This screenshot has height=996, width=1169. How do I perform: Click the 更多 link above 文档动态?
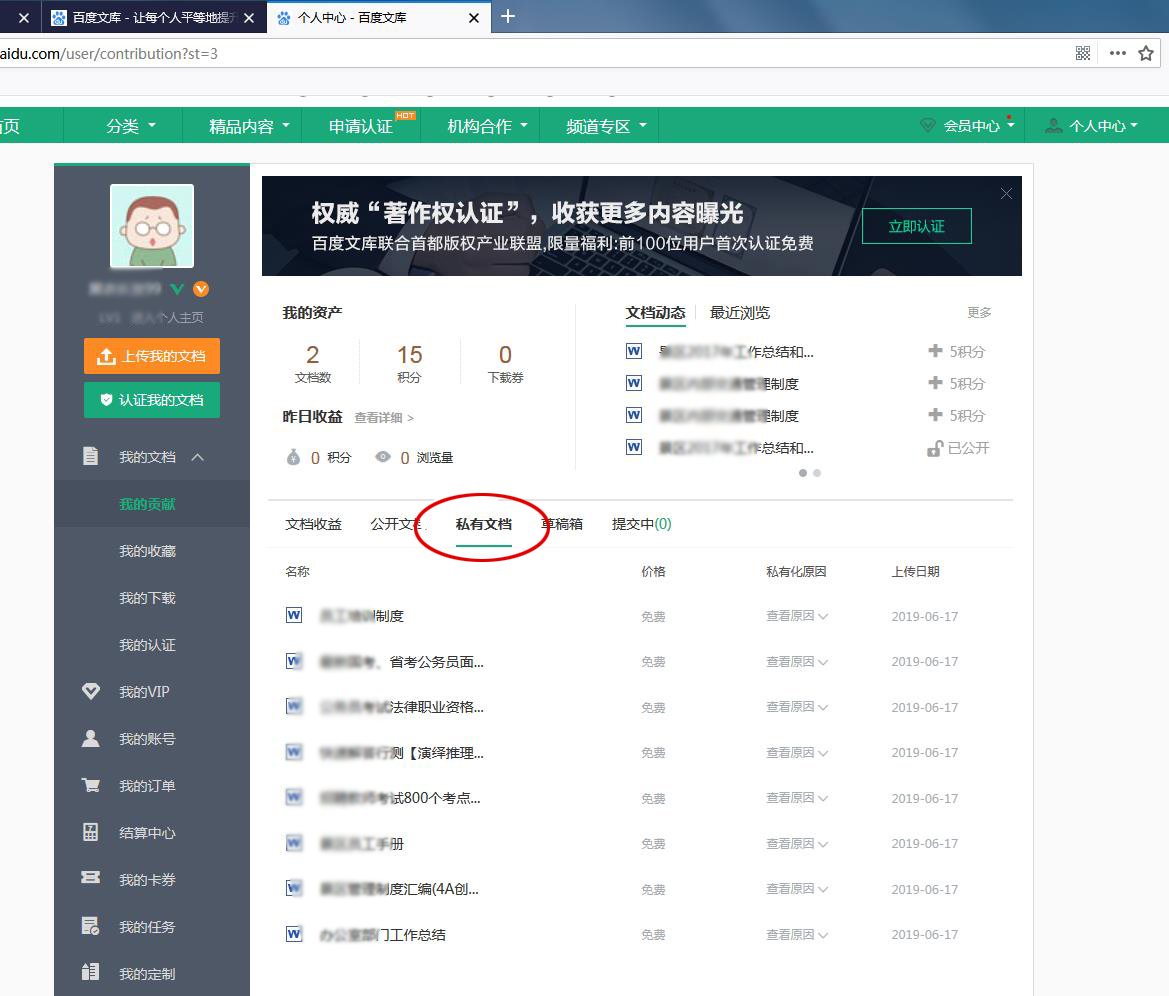coord(980,312)
